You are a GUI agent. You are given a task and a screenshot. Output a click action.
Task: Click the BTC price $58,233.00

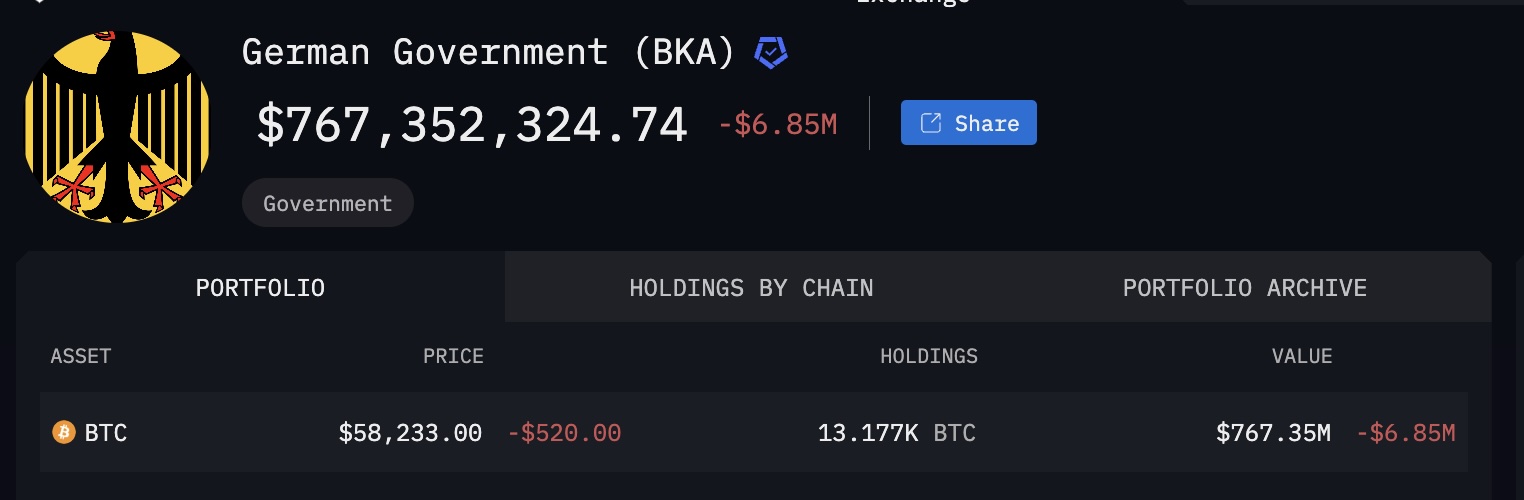coord(410,433)
